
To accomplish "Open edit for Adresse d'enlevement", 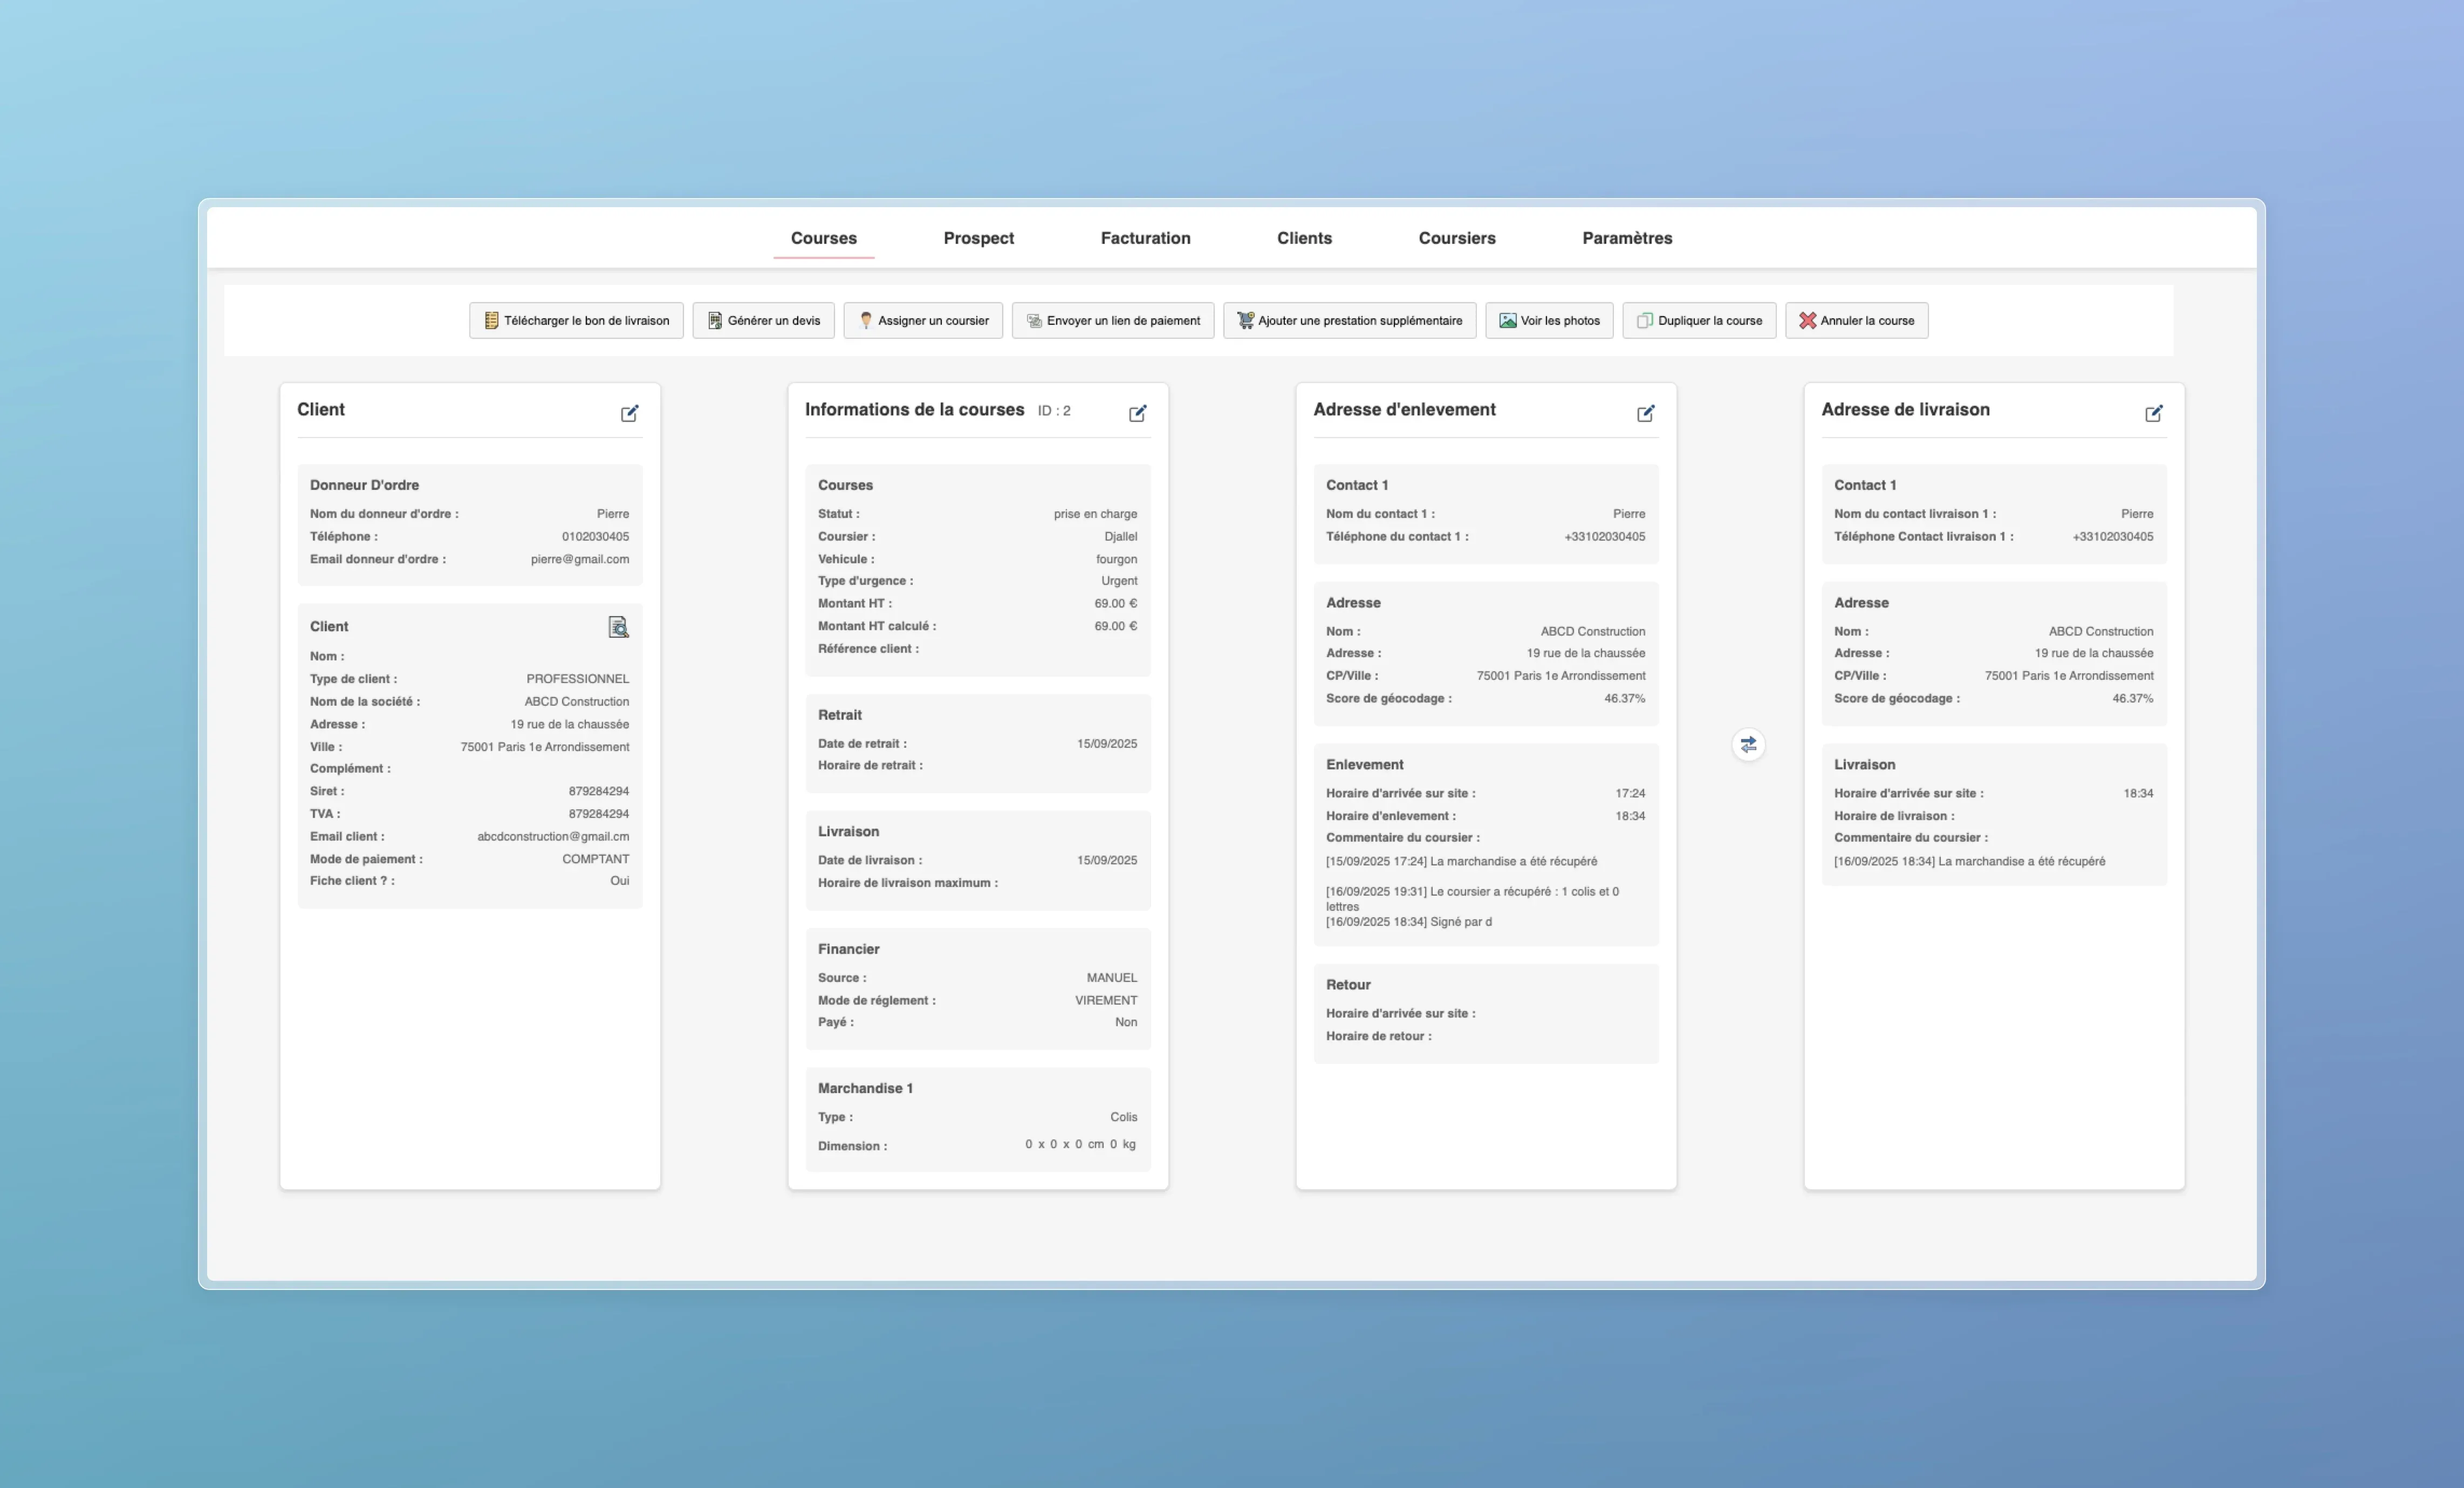I will 1645,413.
